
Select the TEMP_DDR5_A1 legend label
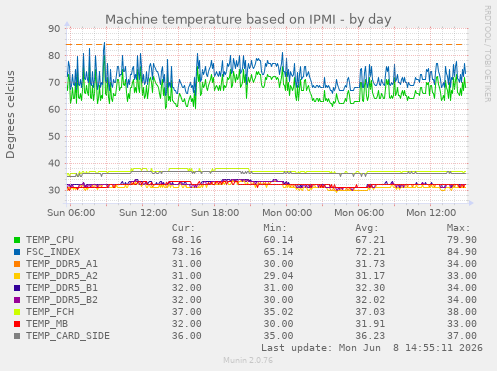point(62,264)
